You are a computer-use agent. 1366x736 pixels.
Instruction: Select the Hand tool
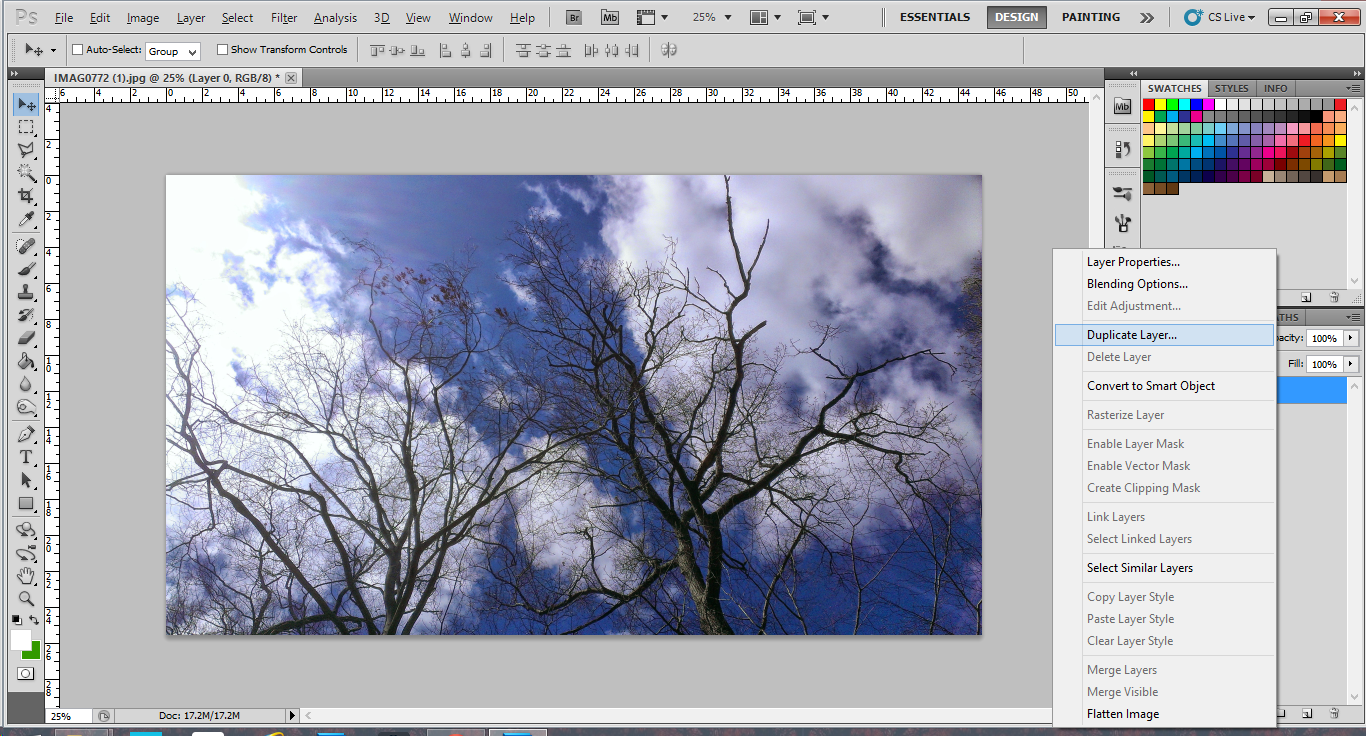click(x=26, y=577)
